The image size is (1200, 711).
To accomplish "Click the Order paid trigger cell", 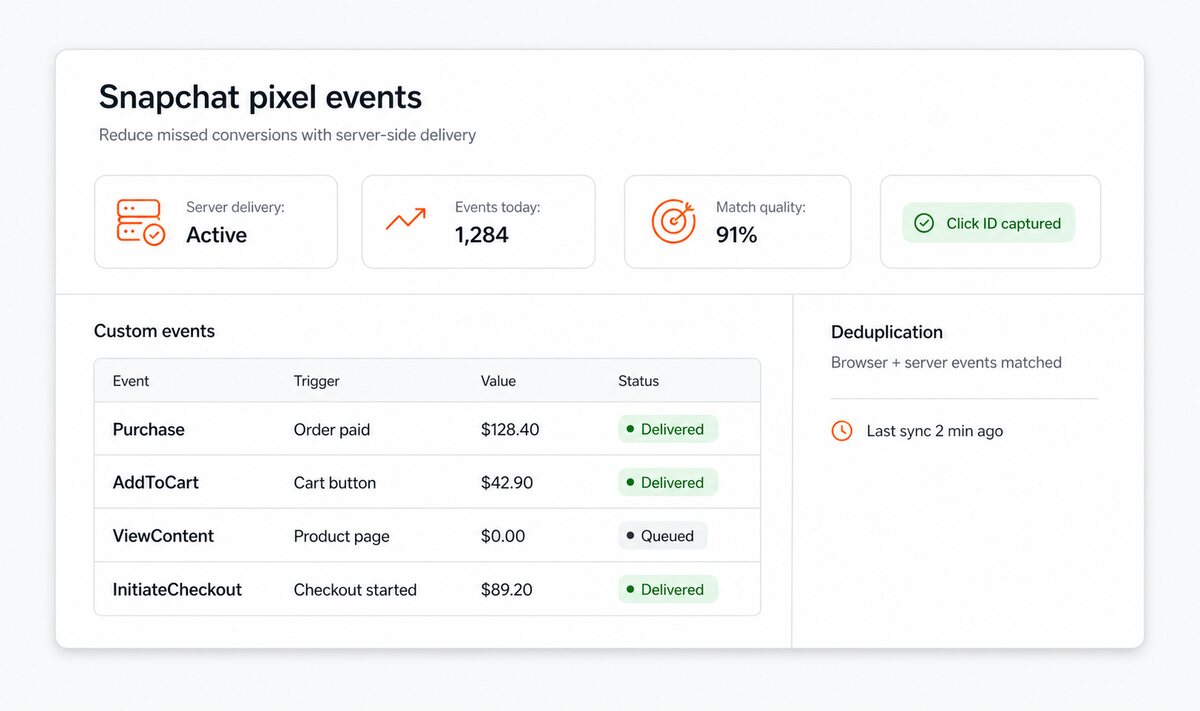I will 332,430.
